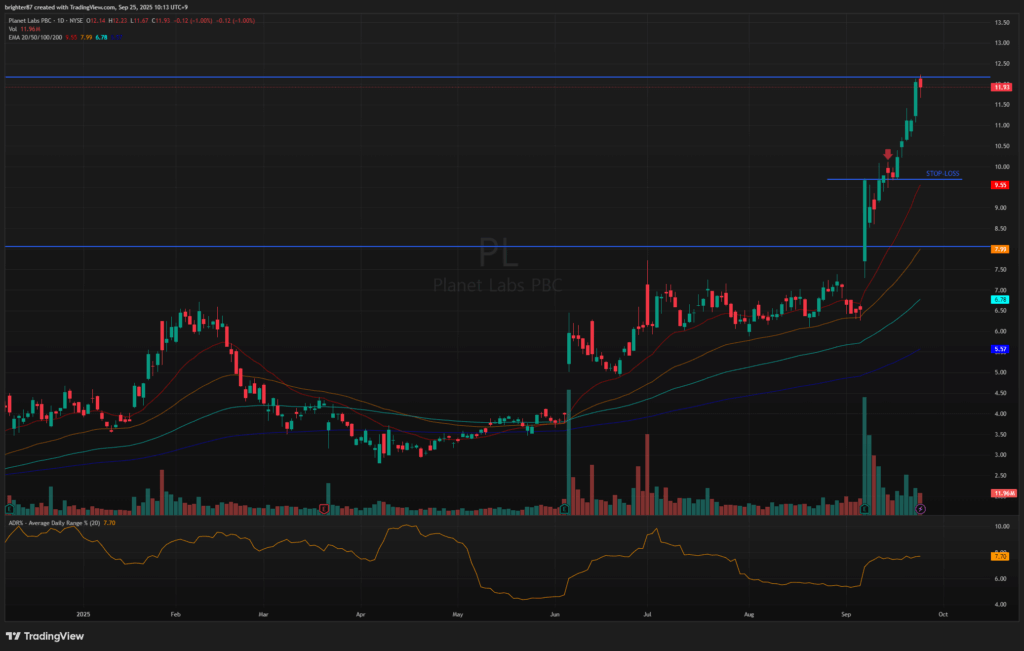This screenshot has height=651, width=1024.
Task: Click the blue 5.57 tag on price axis
Action: (1000, 349)
